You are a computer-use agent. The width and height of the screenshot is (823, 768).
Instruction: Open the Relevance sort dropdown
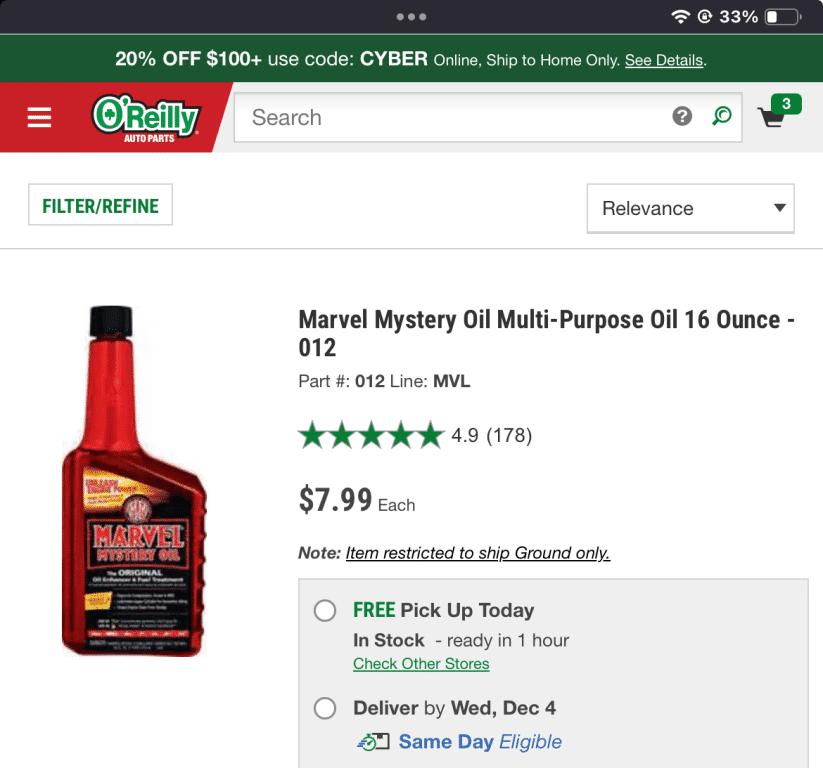[690, 208]
